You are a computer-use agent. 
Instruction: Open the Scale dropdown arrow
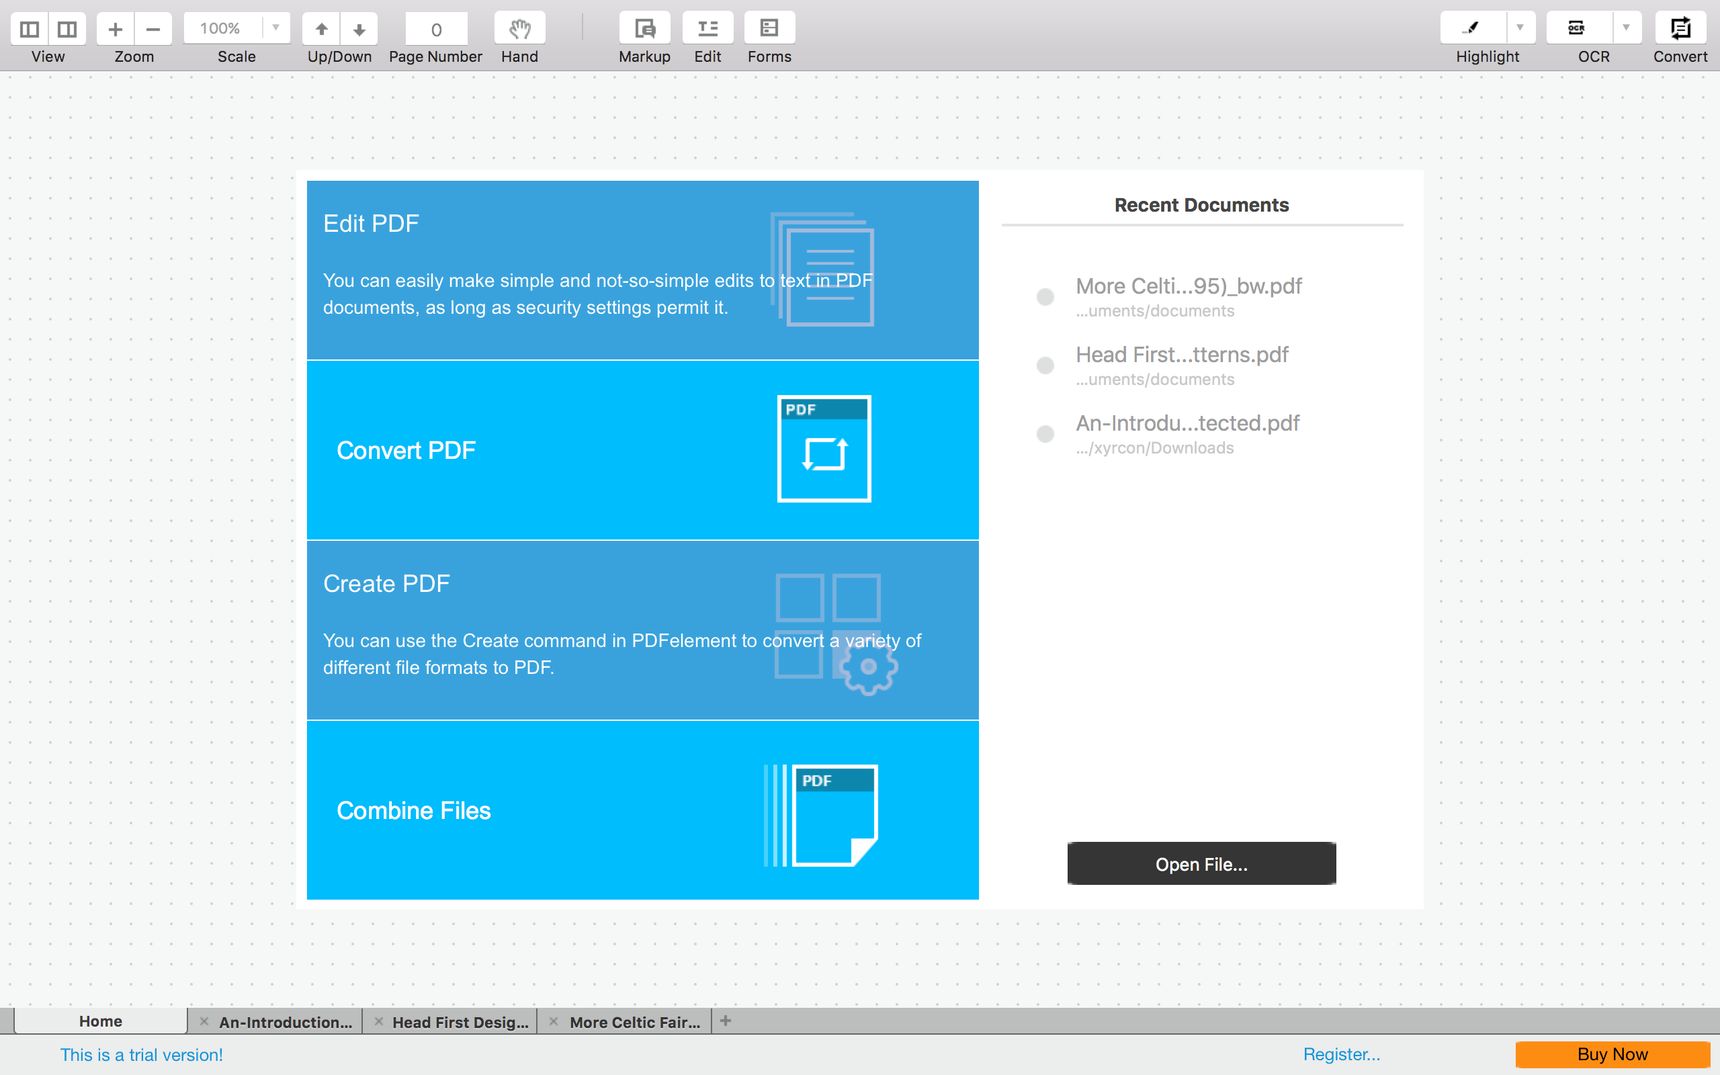point(276,28)
